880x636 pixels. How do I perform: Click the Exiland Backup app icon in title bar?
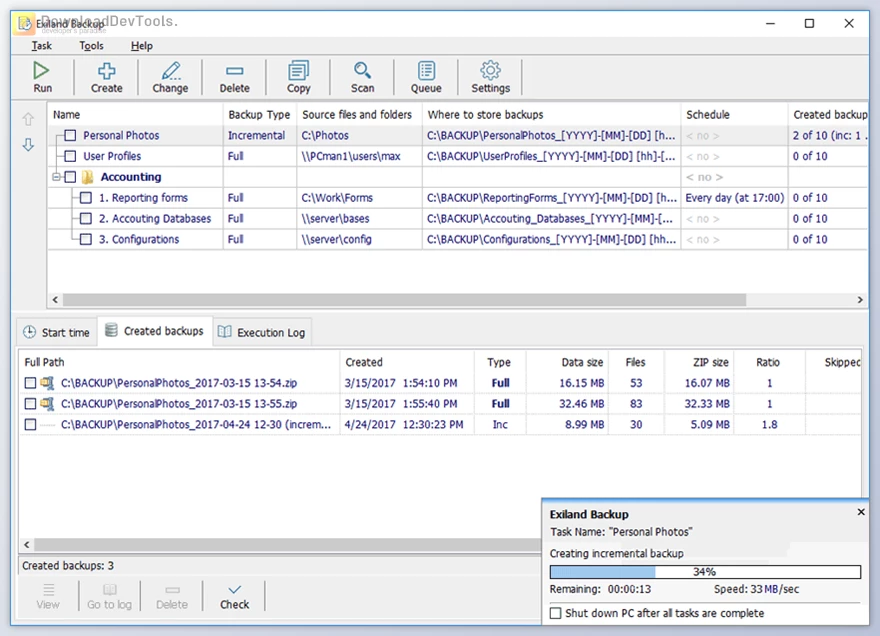[25, 24]
